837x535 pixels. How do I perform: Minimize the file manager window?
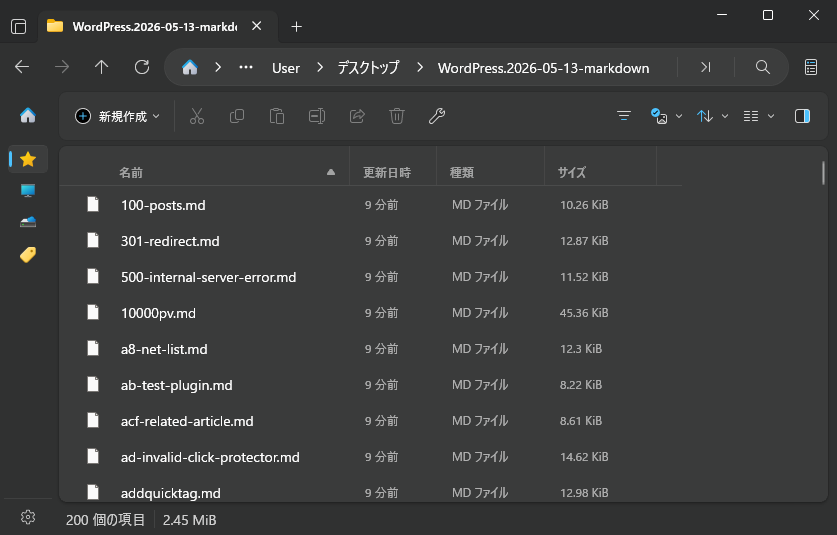722,15
